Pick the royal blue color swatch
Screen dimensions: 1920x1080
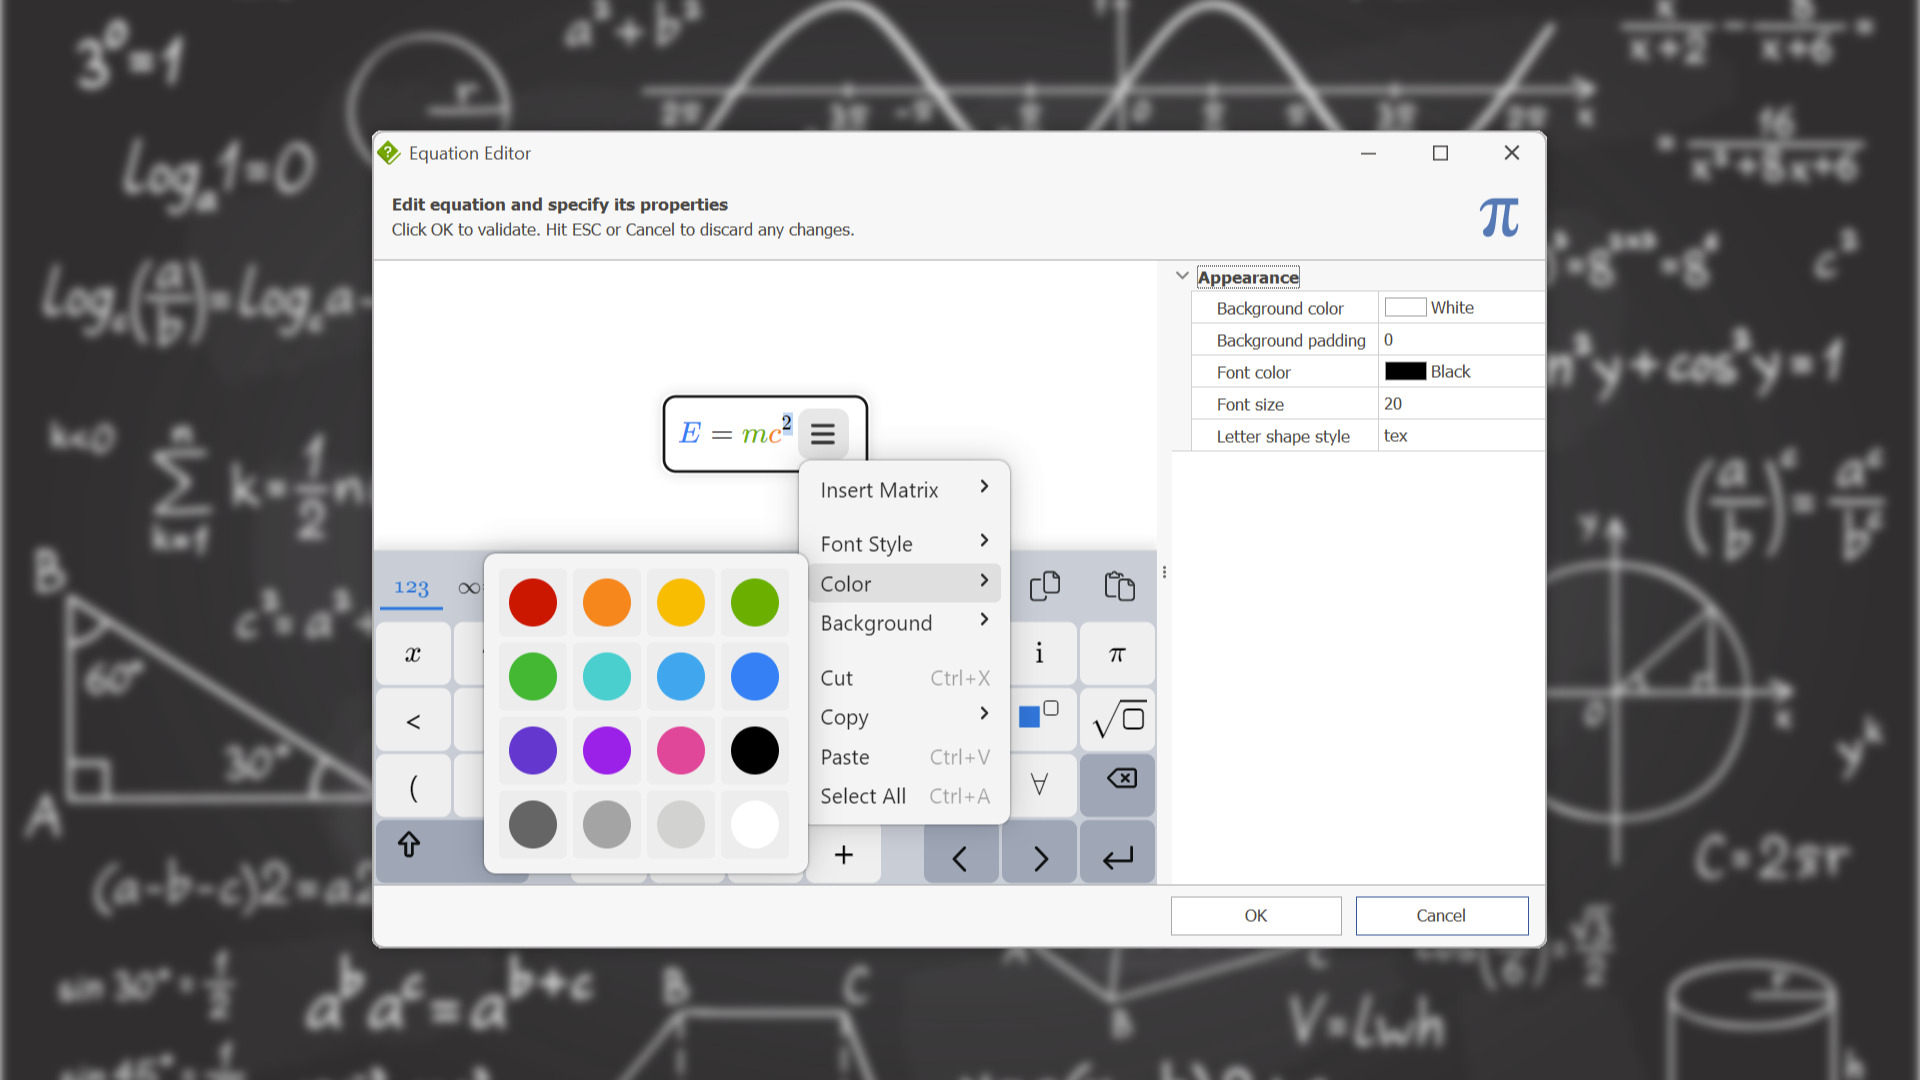(x=755, y=677)
